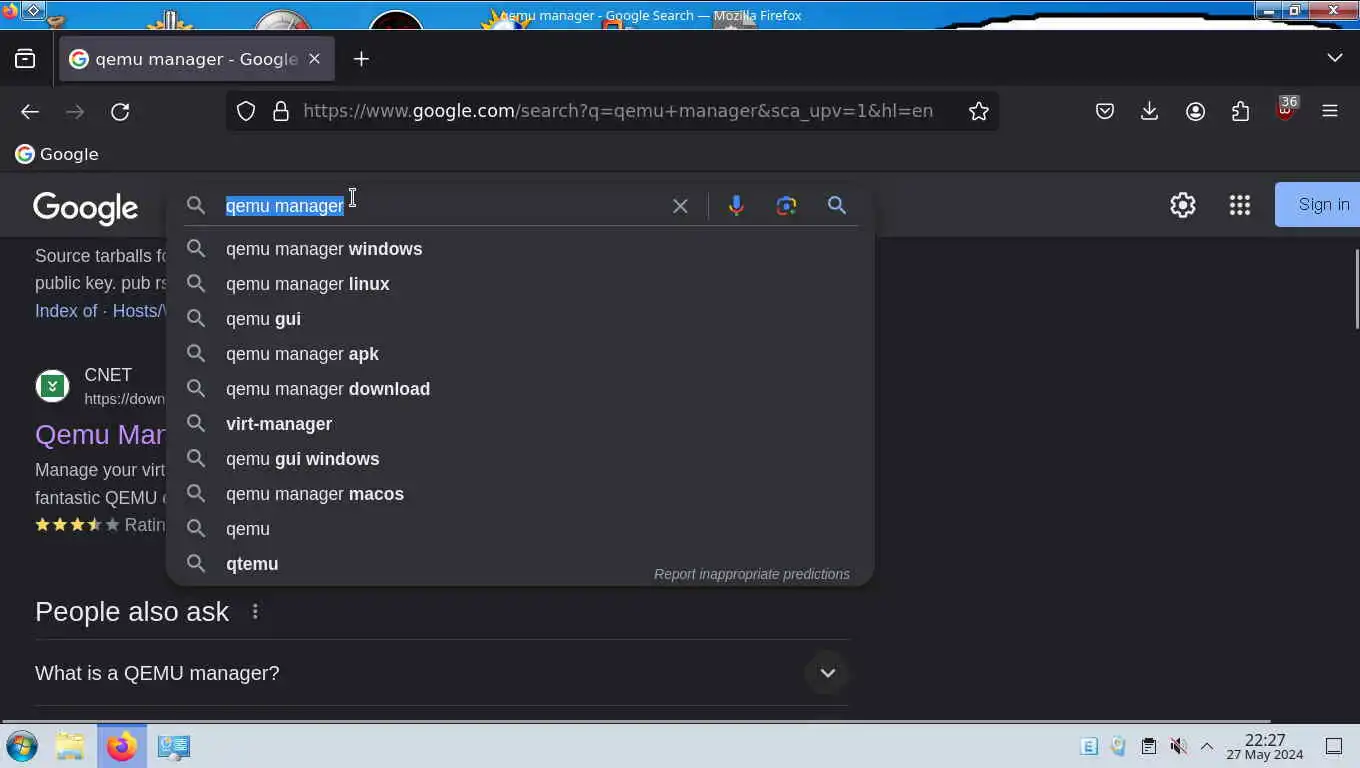Bookmark this page with the star
The width and height of the screenshot is (1360, 768).
979,111
